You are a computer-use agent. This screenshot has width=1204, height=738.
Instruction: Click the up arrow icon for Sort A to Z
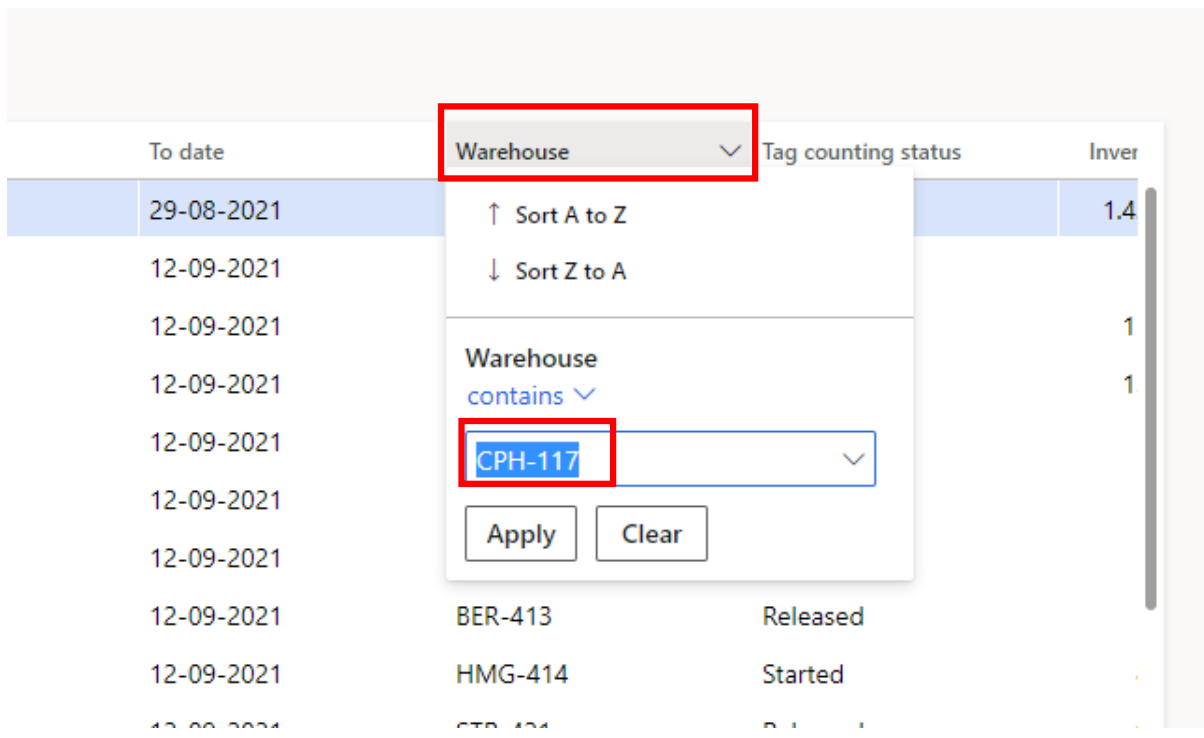coord(493,215)
